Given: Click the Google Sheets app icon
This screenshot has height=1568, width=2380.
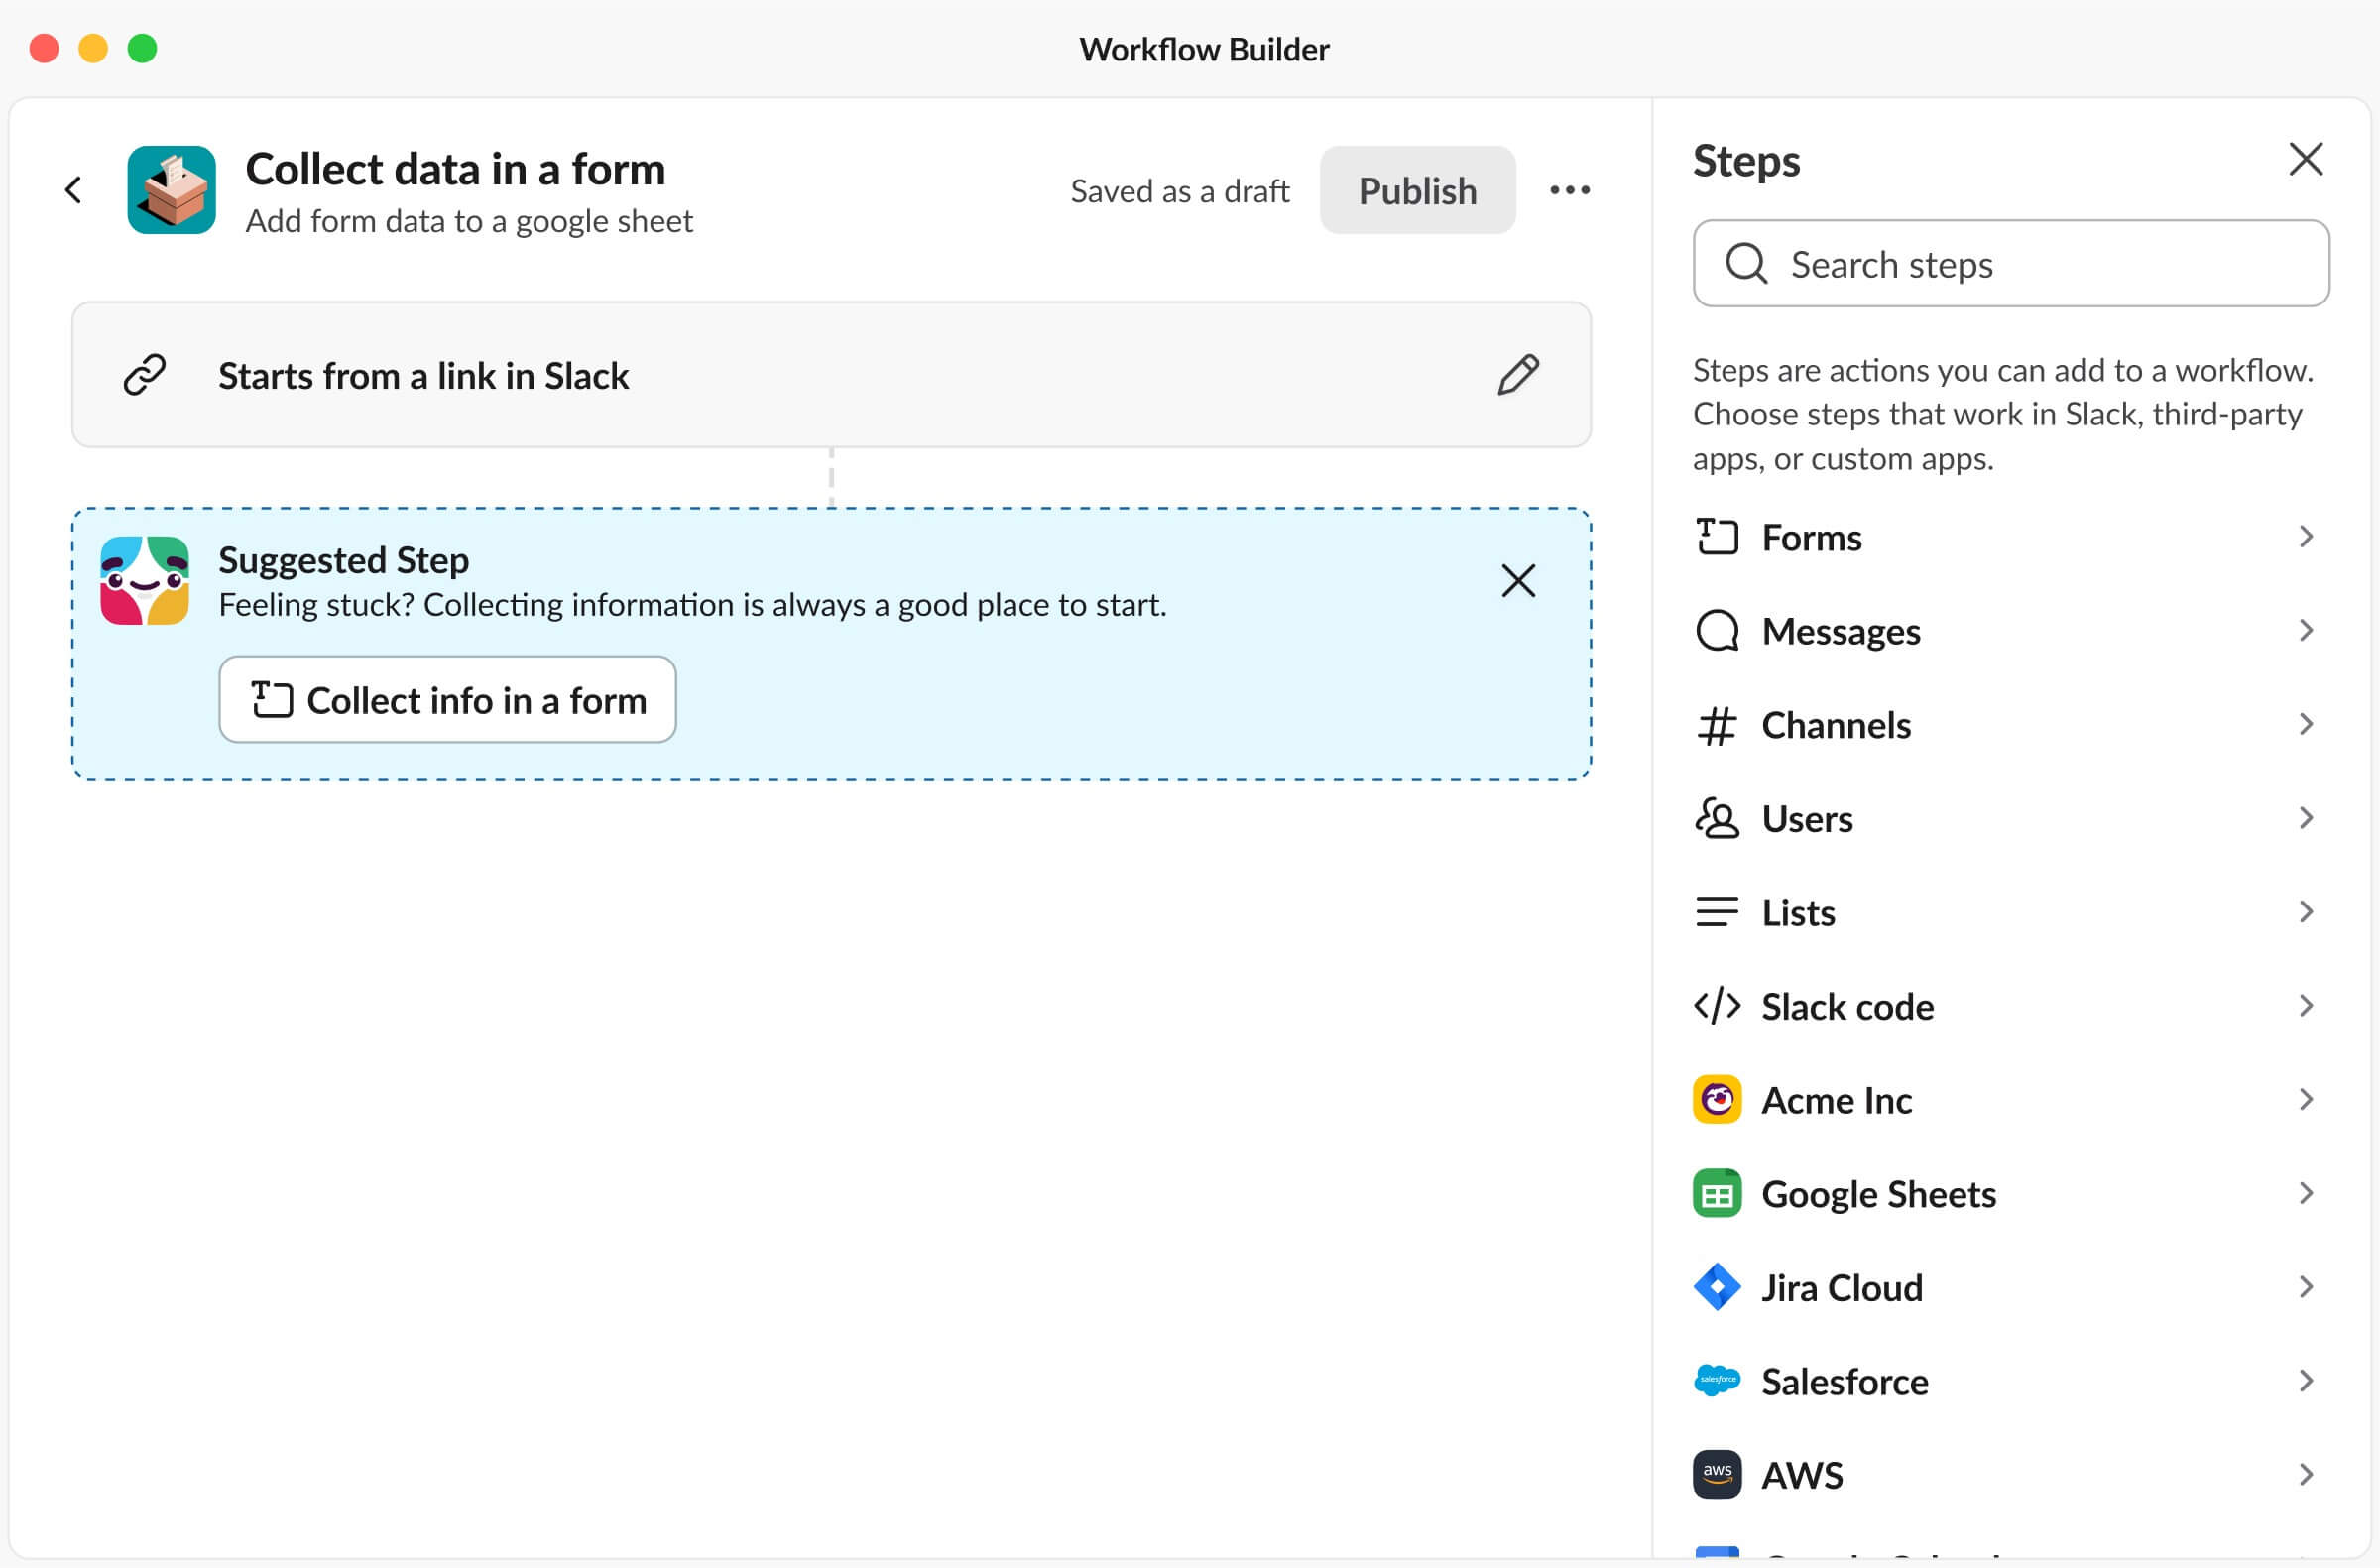Looking at the screenshot, I should pos(1716,1194).
